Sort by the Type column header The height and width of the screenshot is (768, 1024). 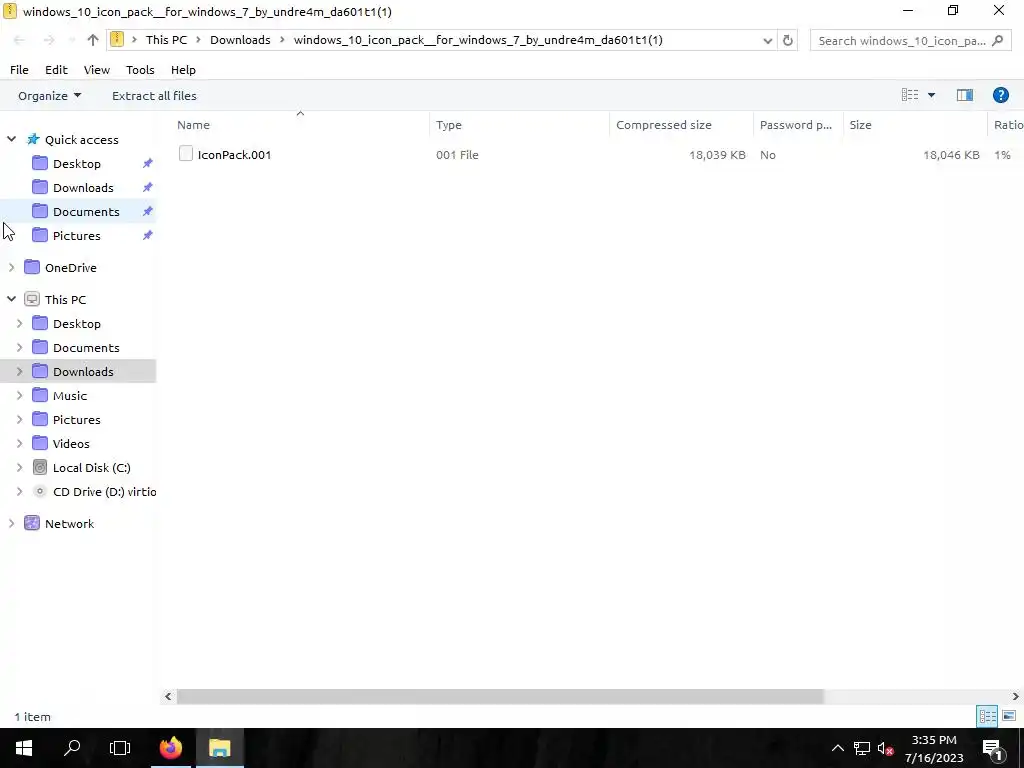(520, 125)
